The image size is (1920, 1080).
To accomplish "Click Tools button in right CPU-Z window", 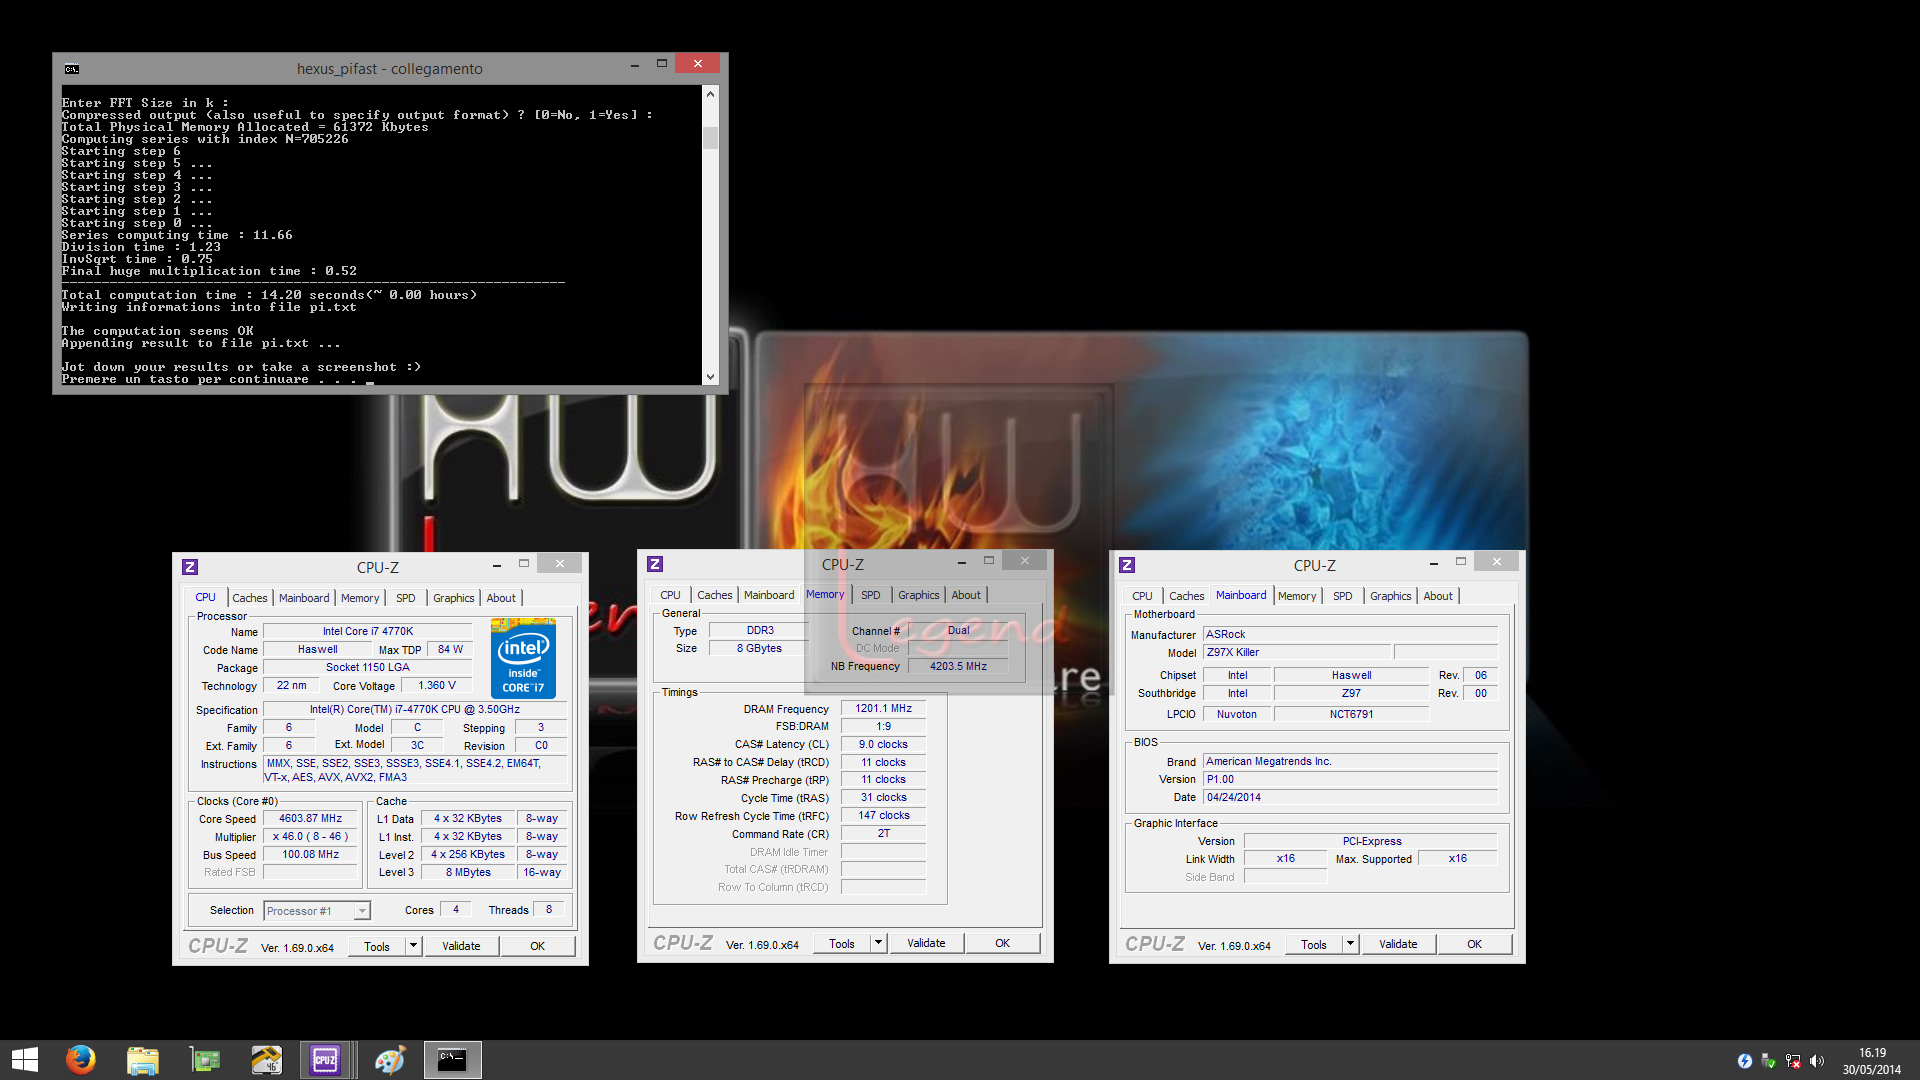I will [x=1314, y=944].
